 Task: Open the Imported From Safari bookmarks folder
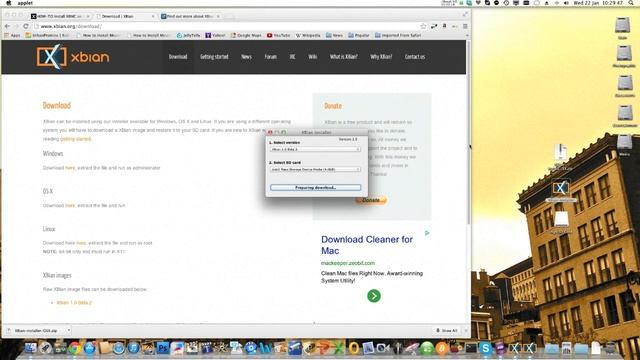398,36
